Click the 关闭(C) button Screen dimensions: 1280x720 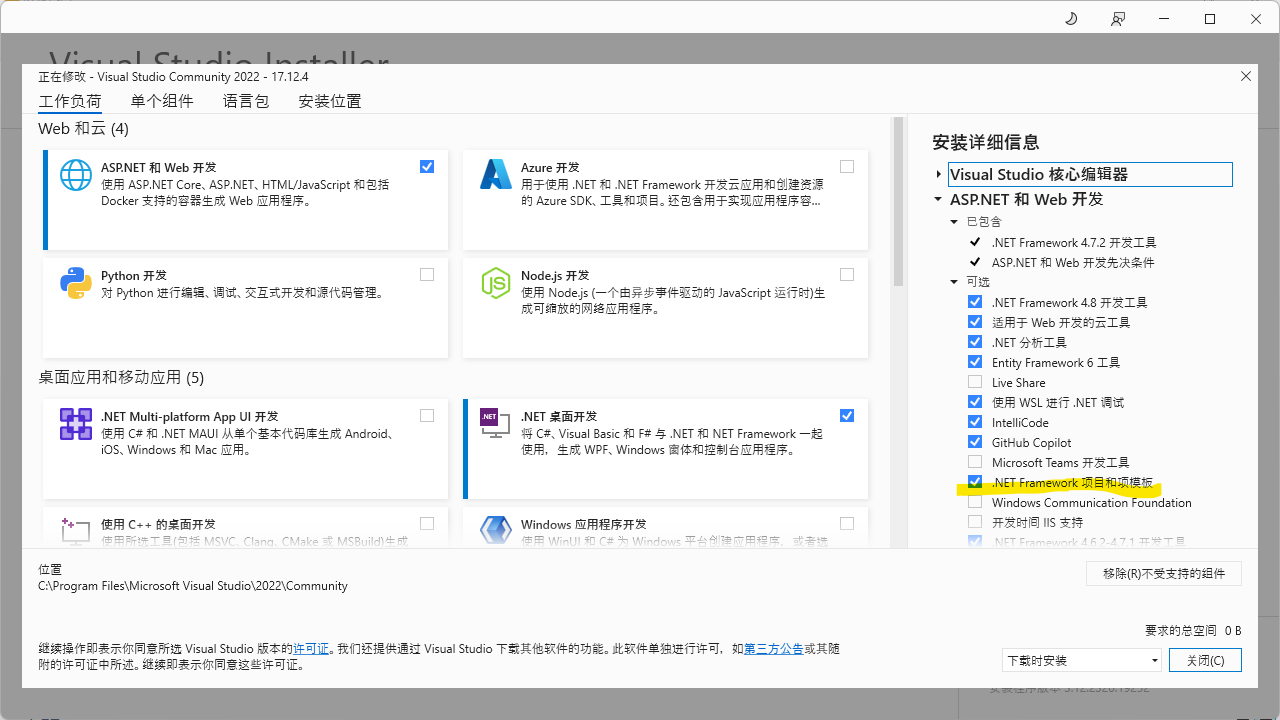pos(1205,660)
